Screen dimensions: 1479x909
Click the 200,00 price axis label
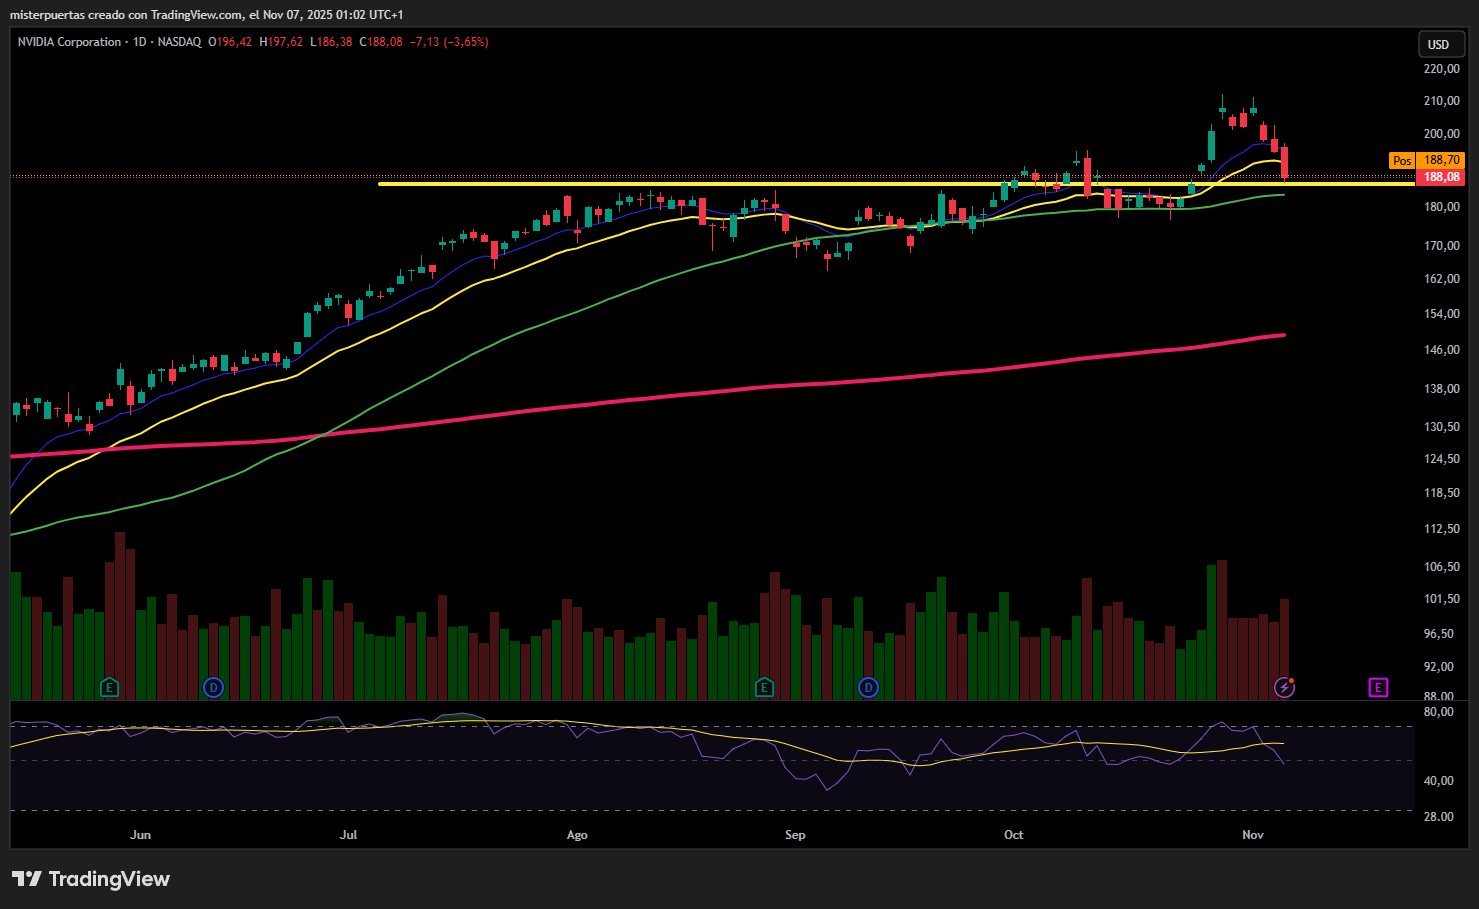pyautogui.click(x=1441, y=134)
